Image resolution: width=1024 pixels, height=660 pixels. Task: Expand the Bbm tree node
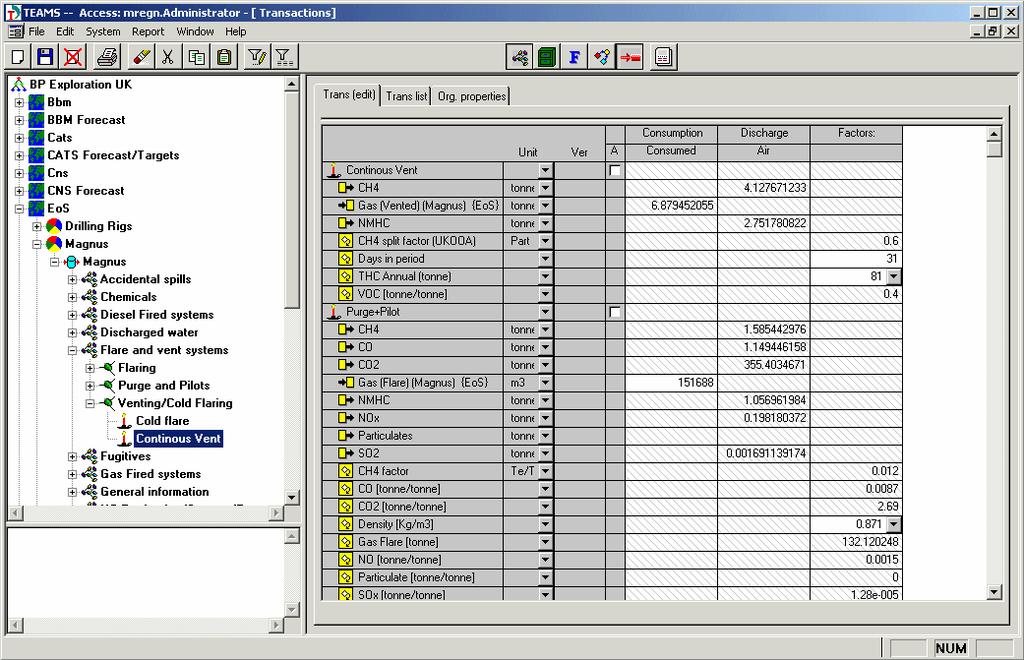tap(20, 102)
